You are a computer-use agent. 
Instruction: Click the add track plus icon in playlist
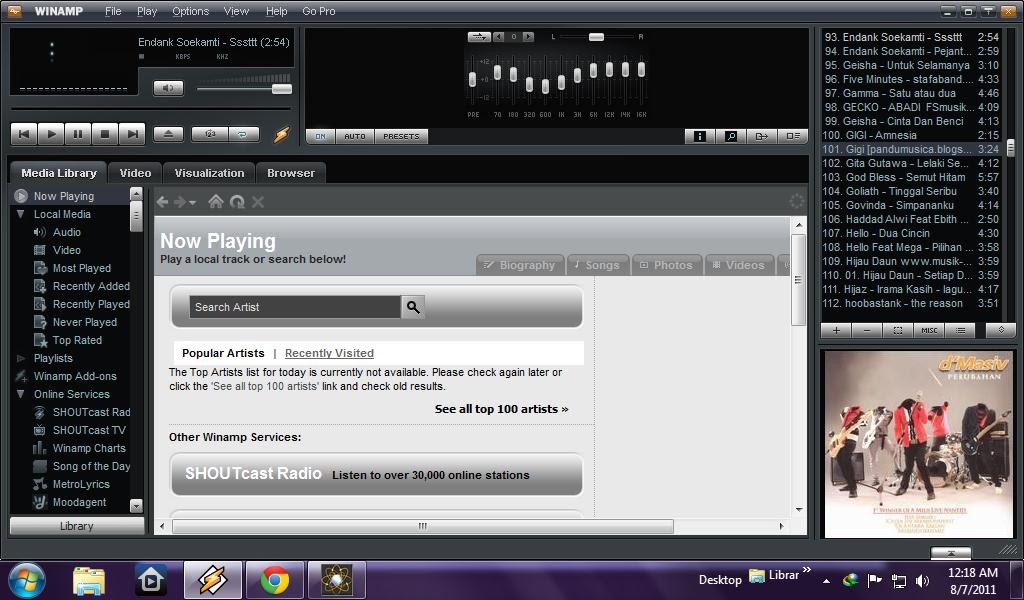(836, 329)
